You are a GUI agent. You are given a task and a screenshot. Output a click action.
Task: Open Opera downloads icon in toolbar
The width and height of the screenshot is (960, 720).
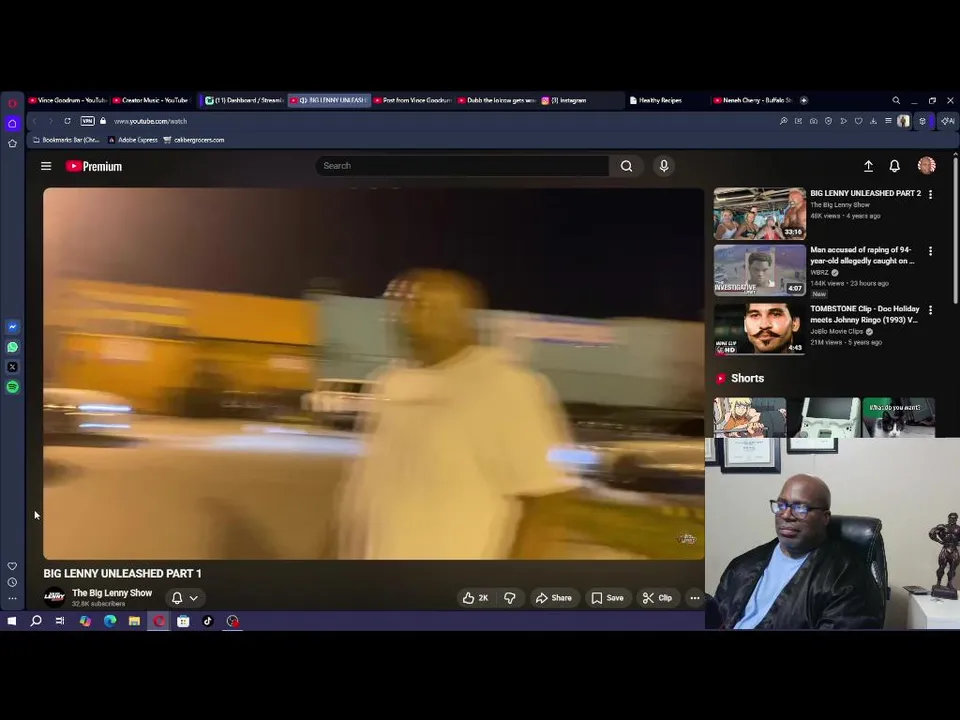pyautogui.click(x=873, y=121)
